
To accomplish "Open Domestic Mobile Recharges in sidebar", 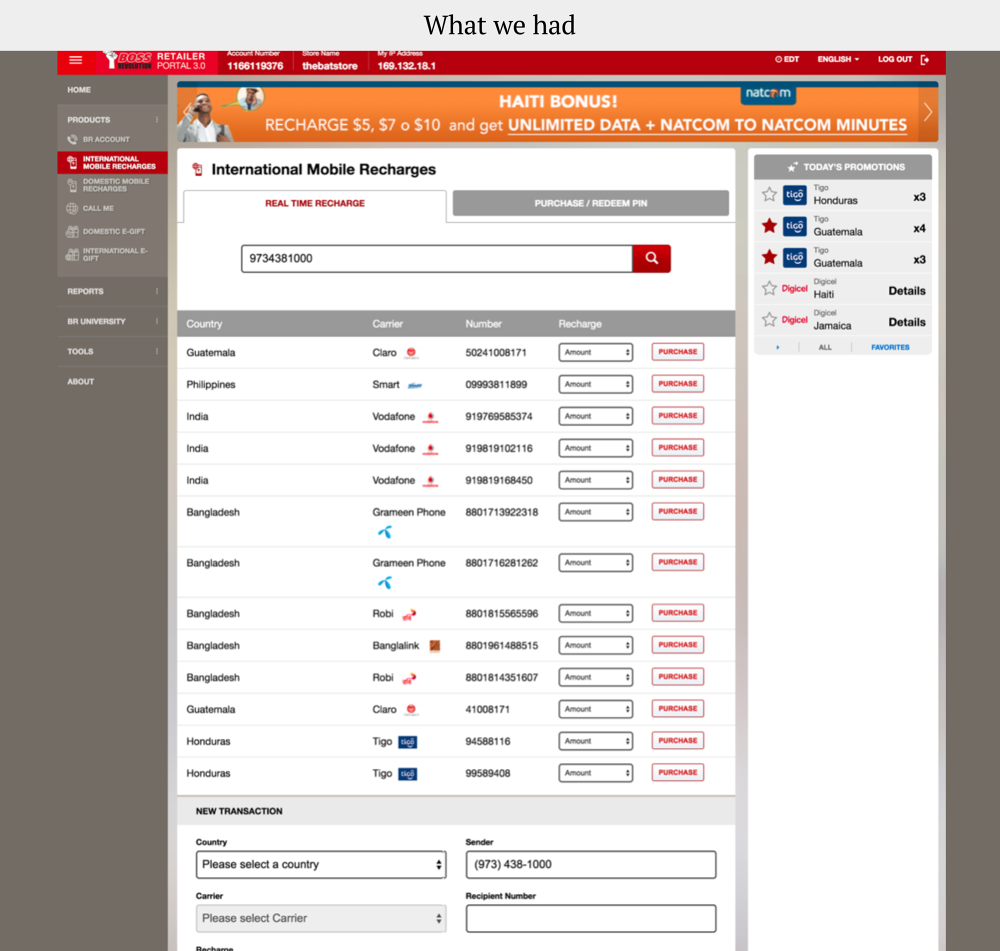I will click(115, 185).
